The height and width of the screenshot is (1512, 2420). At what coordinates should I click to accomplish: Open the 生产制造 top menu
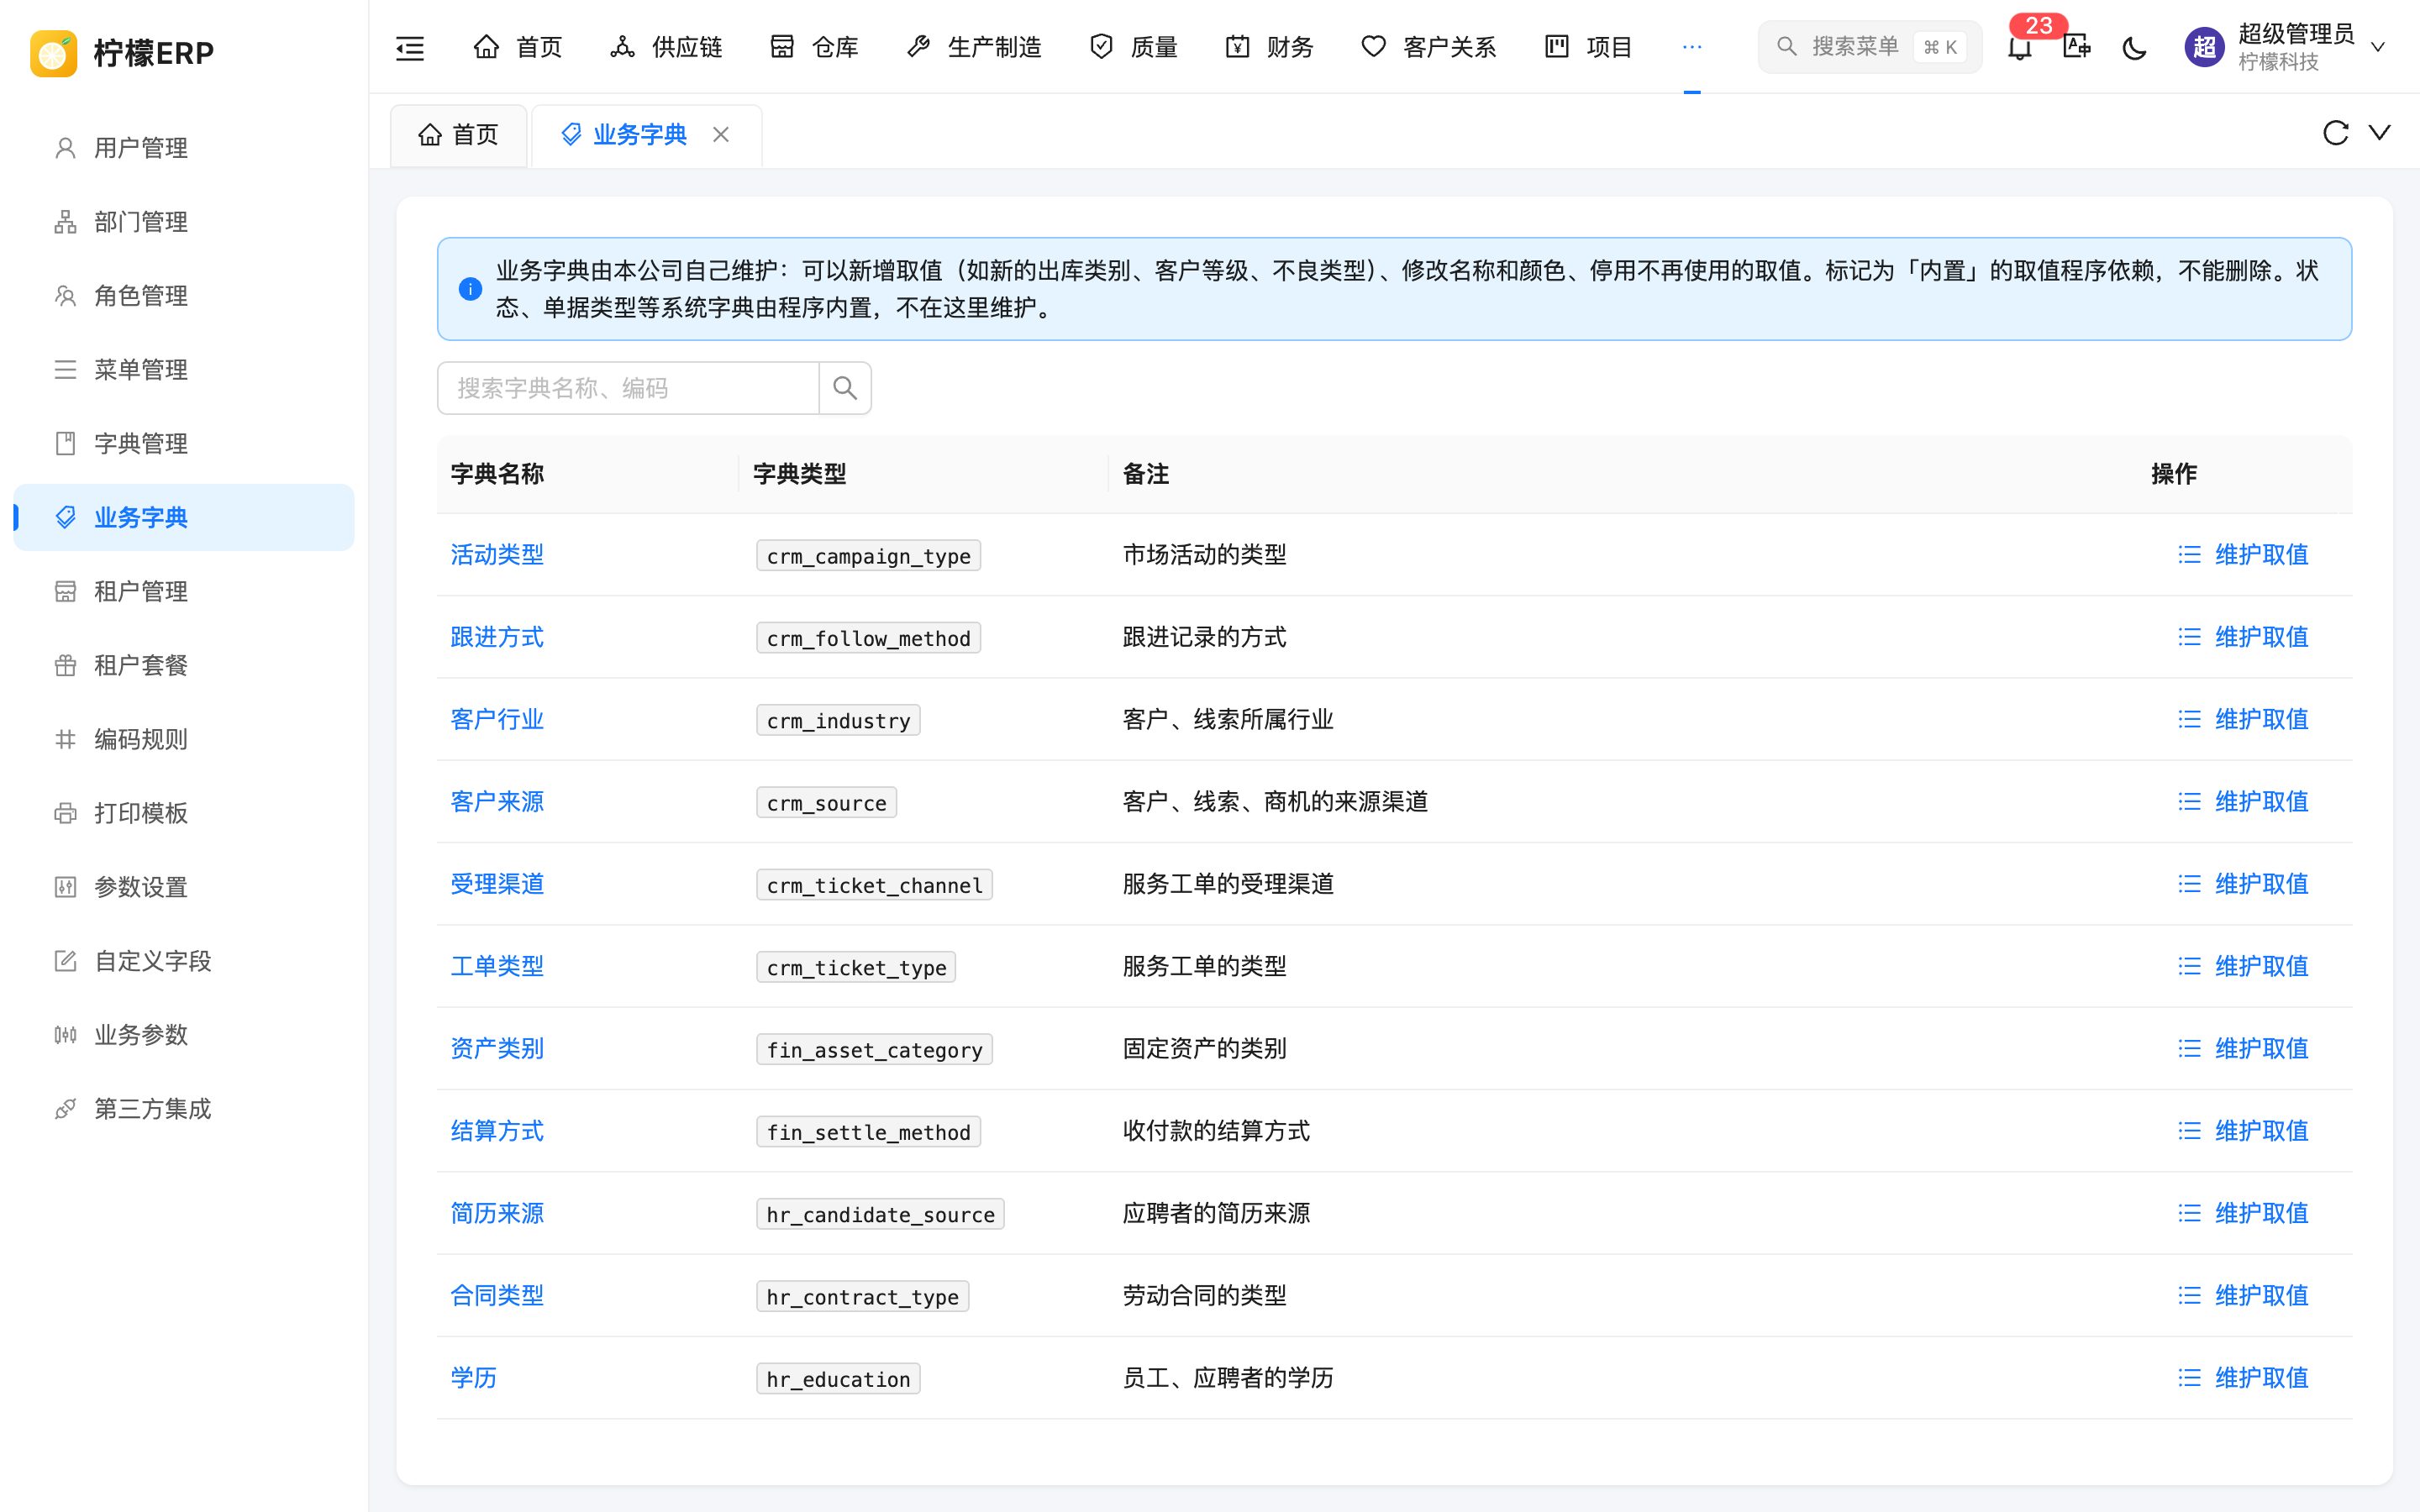pyautogui.click(x=974, y=47)
